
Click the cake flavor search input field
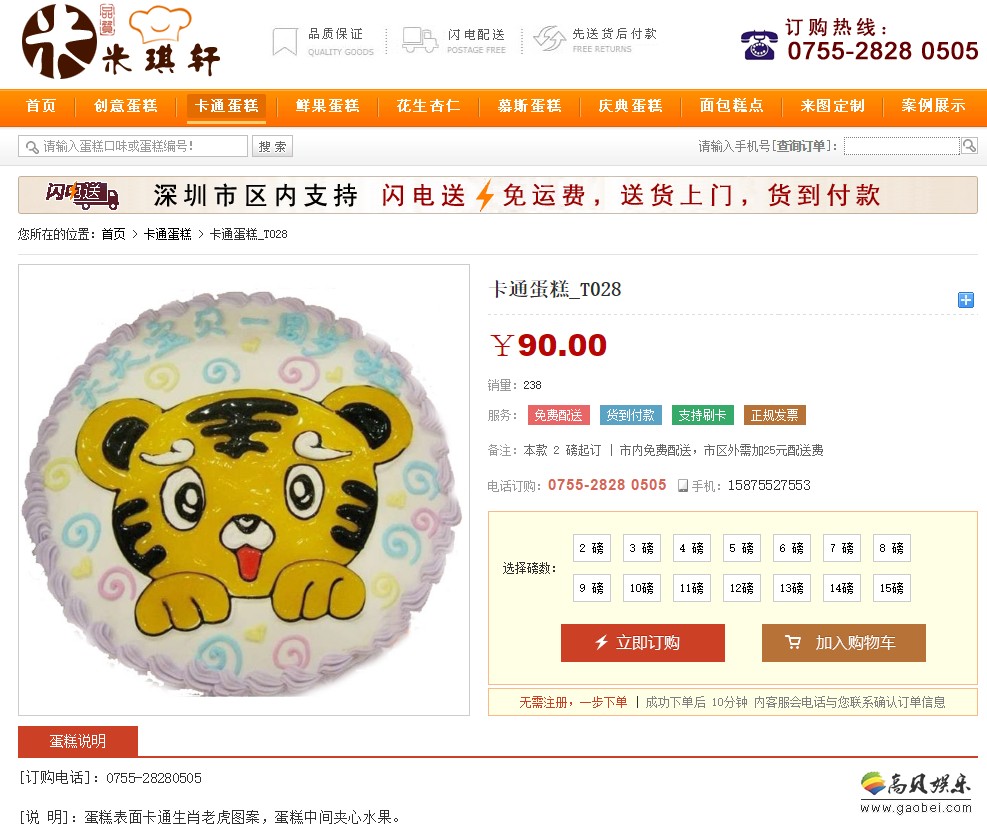coord(133,146)
